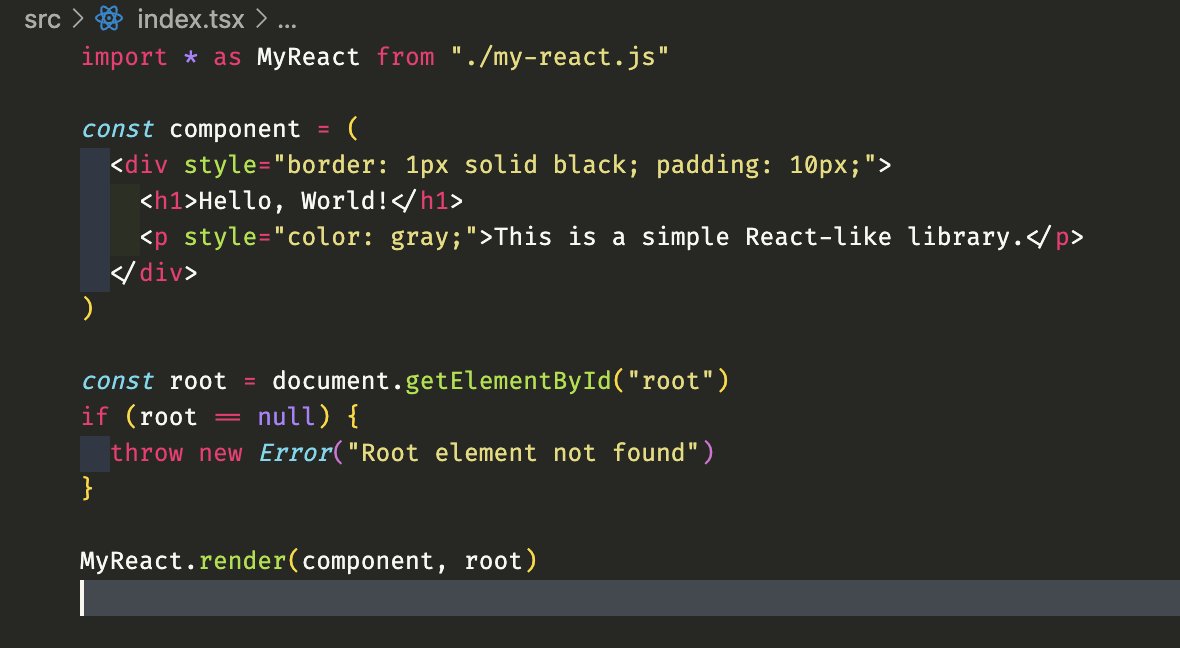The width and height of the screenshot is (1180, 648).
Task: Click the "color: gray;" style string
Action: click(x=376, y=237)
